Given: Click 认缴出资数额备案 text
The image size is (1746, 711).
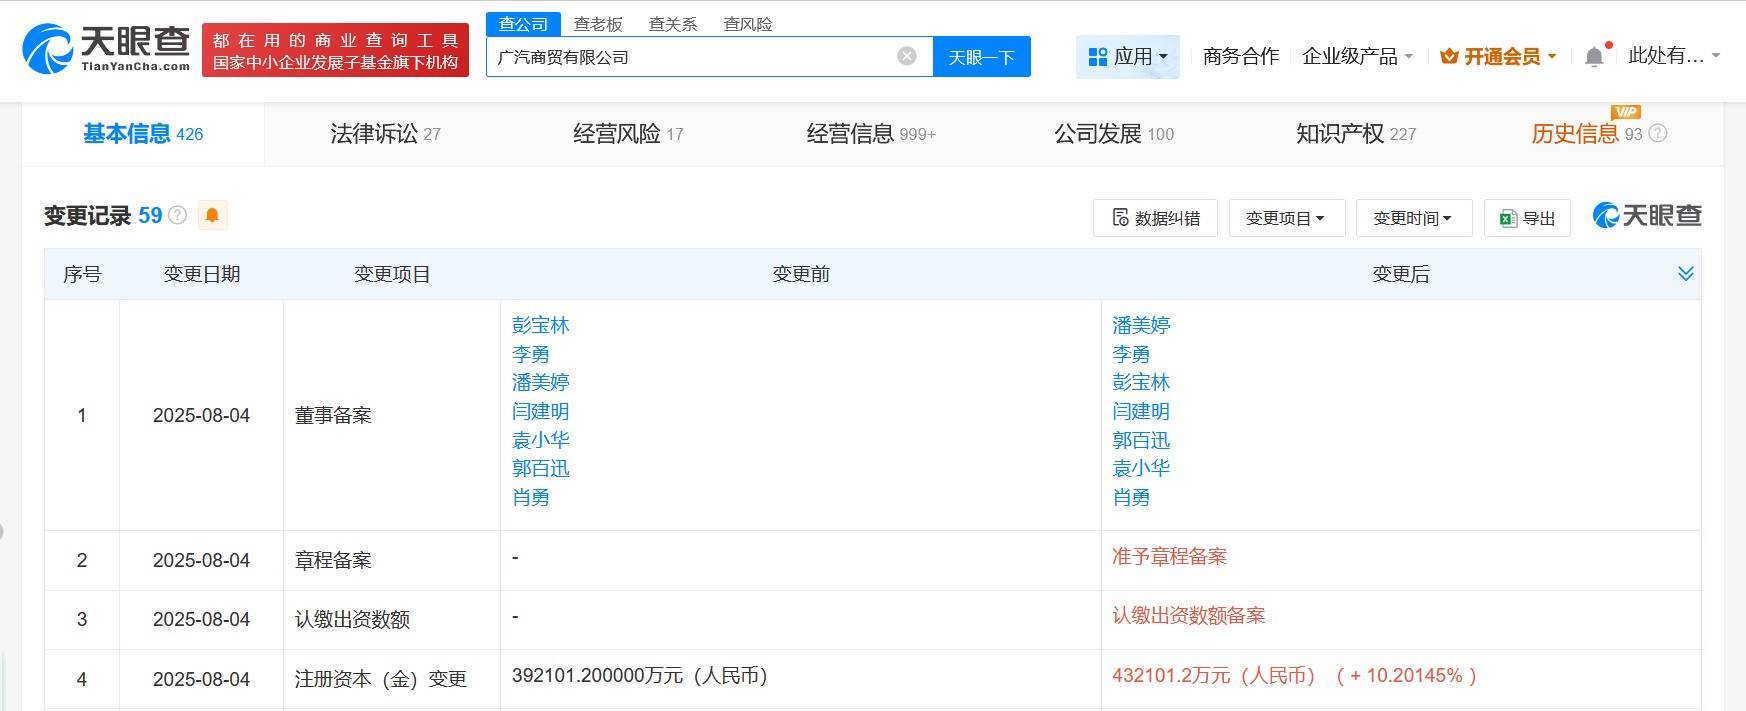Looking at the screenshot, I should [1188, 616].
